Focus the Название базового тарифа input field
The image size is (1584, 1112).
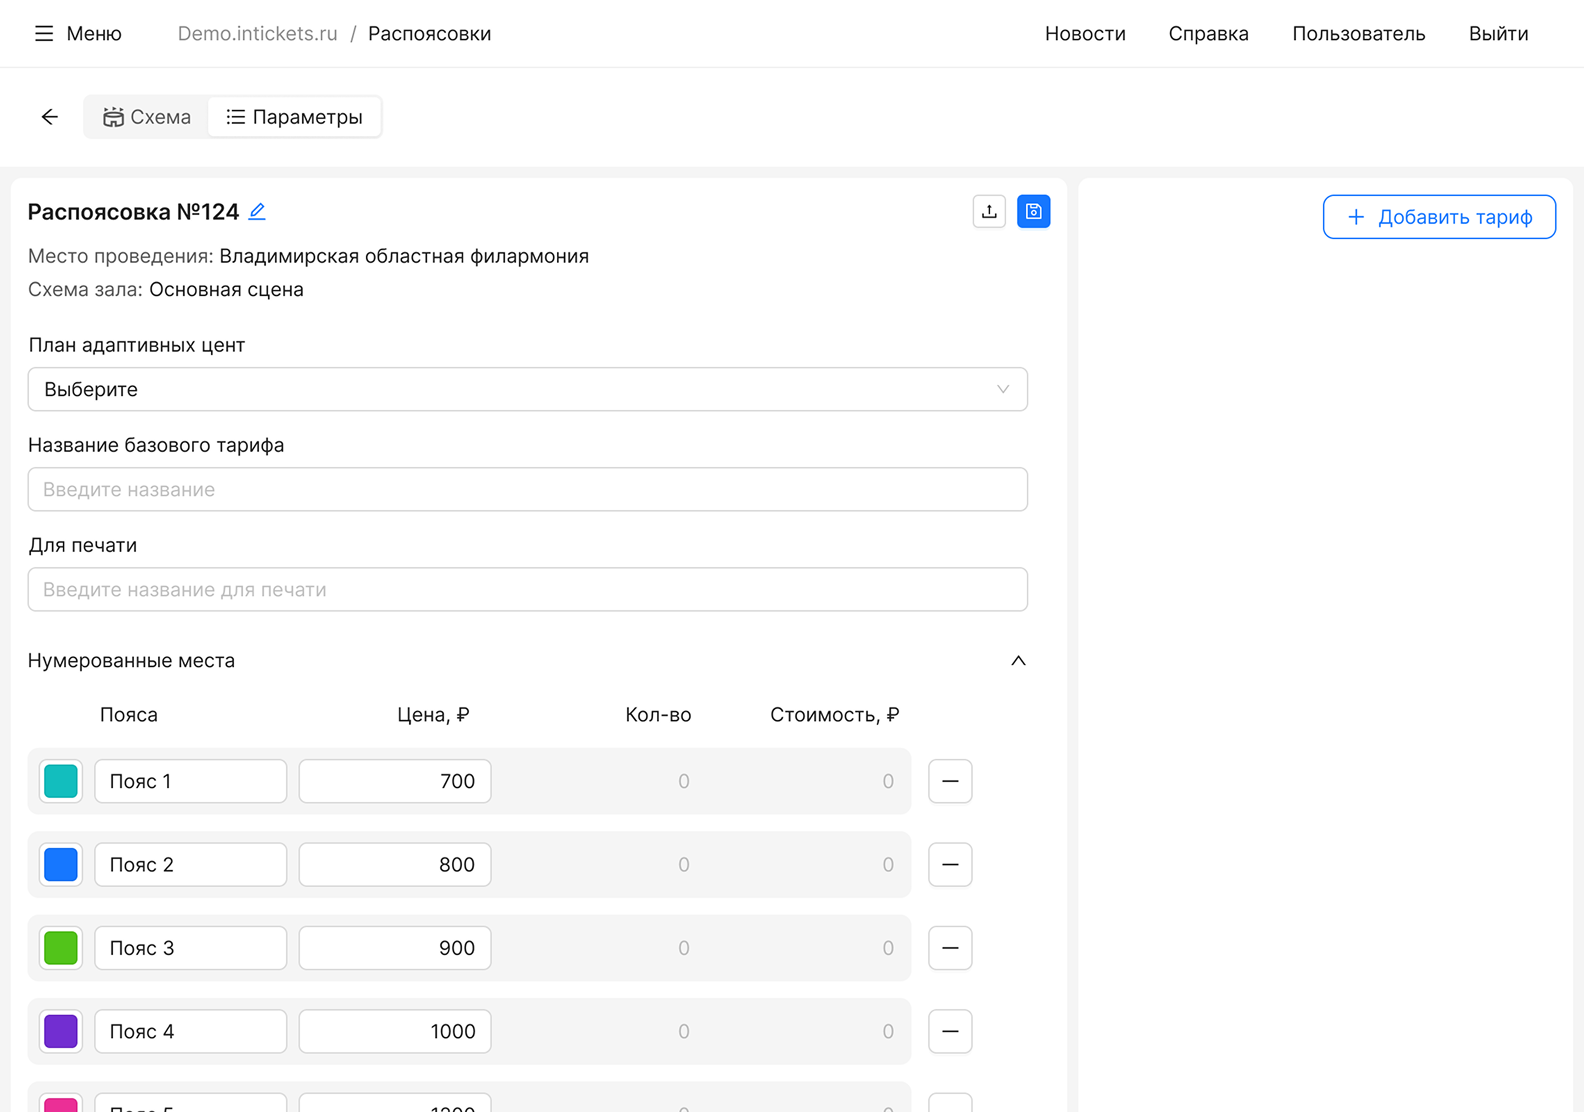click(x=527, y=489)
